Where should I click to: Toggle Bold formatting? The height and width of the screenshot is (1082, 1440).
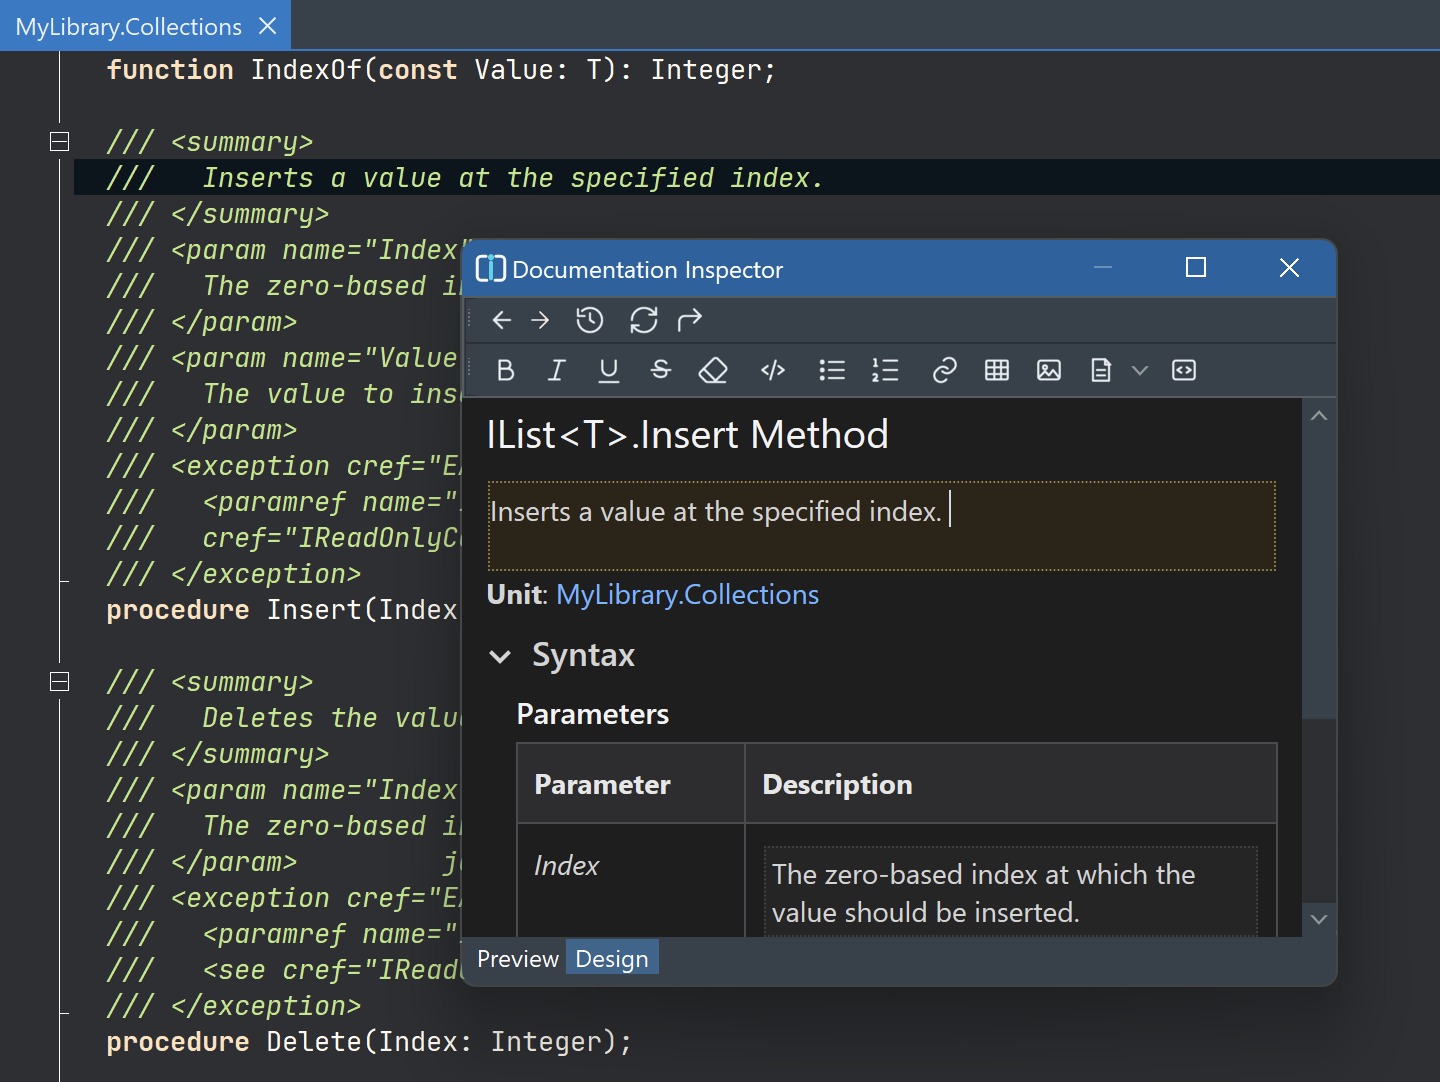[x=505, y=371]
